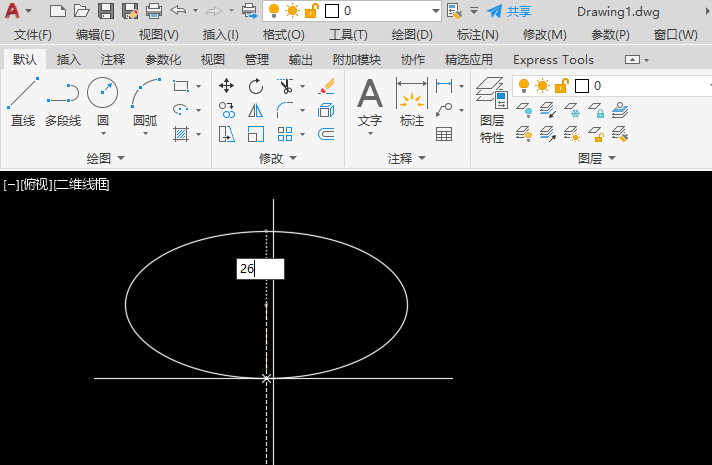Toggle layer freeze sun icon in ribbon layer box

541,86
